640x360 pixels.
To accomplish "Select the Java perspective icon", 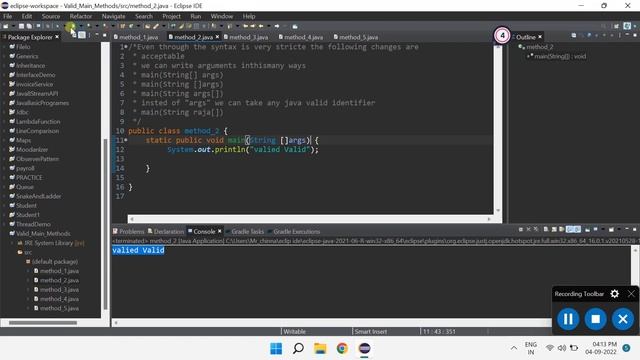I will [x=627, y=26].
